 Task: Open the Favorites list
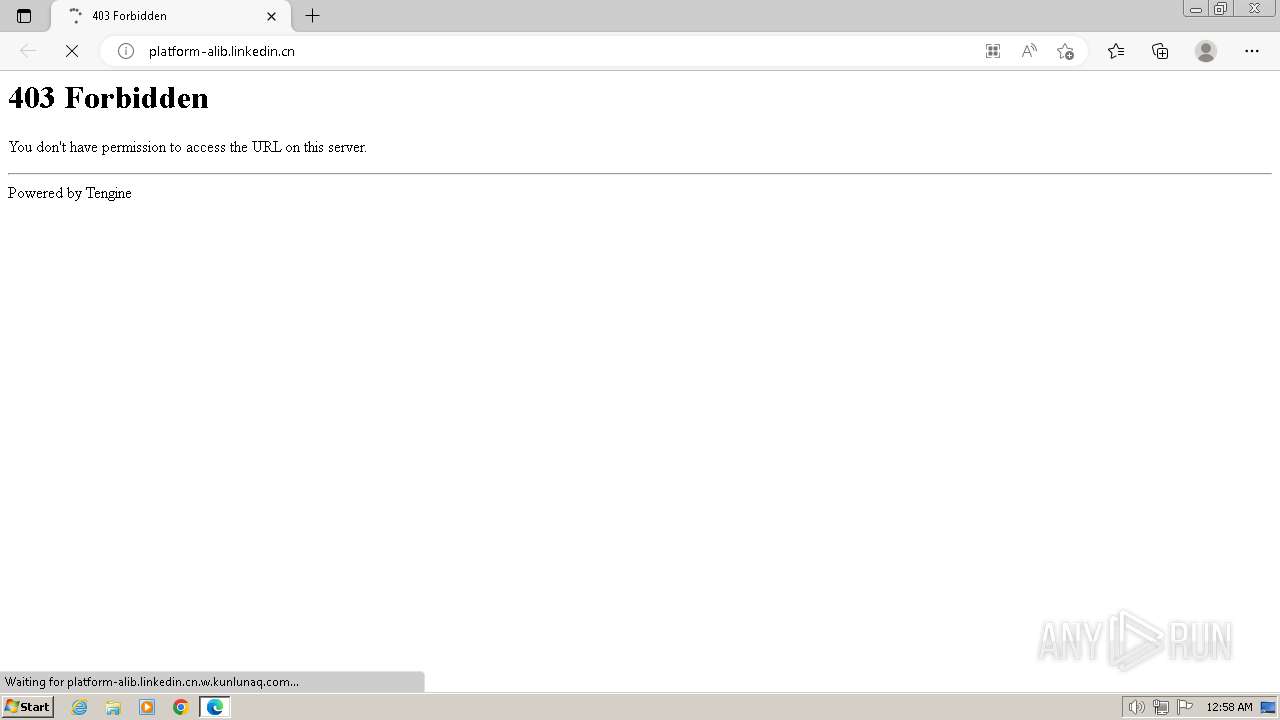(x=1116, y=51)
